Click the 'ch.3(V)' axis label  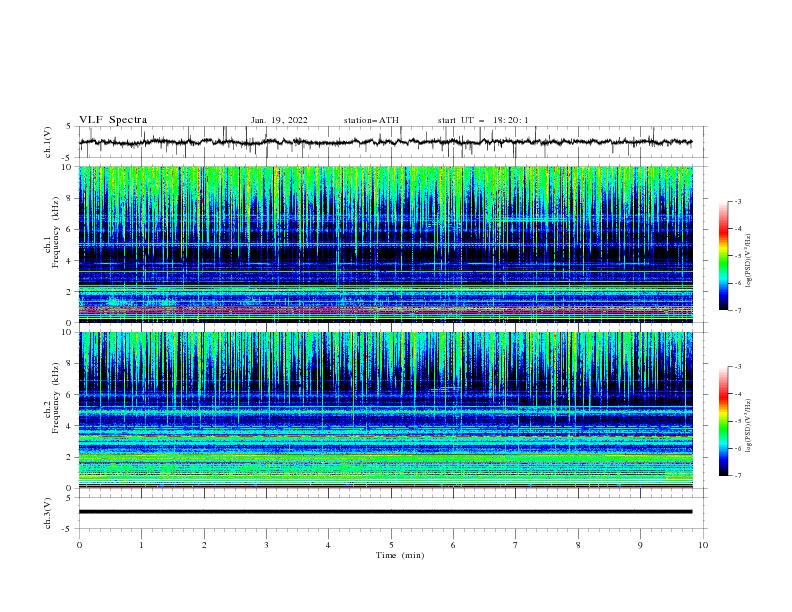(x=48, y=513)
